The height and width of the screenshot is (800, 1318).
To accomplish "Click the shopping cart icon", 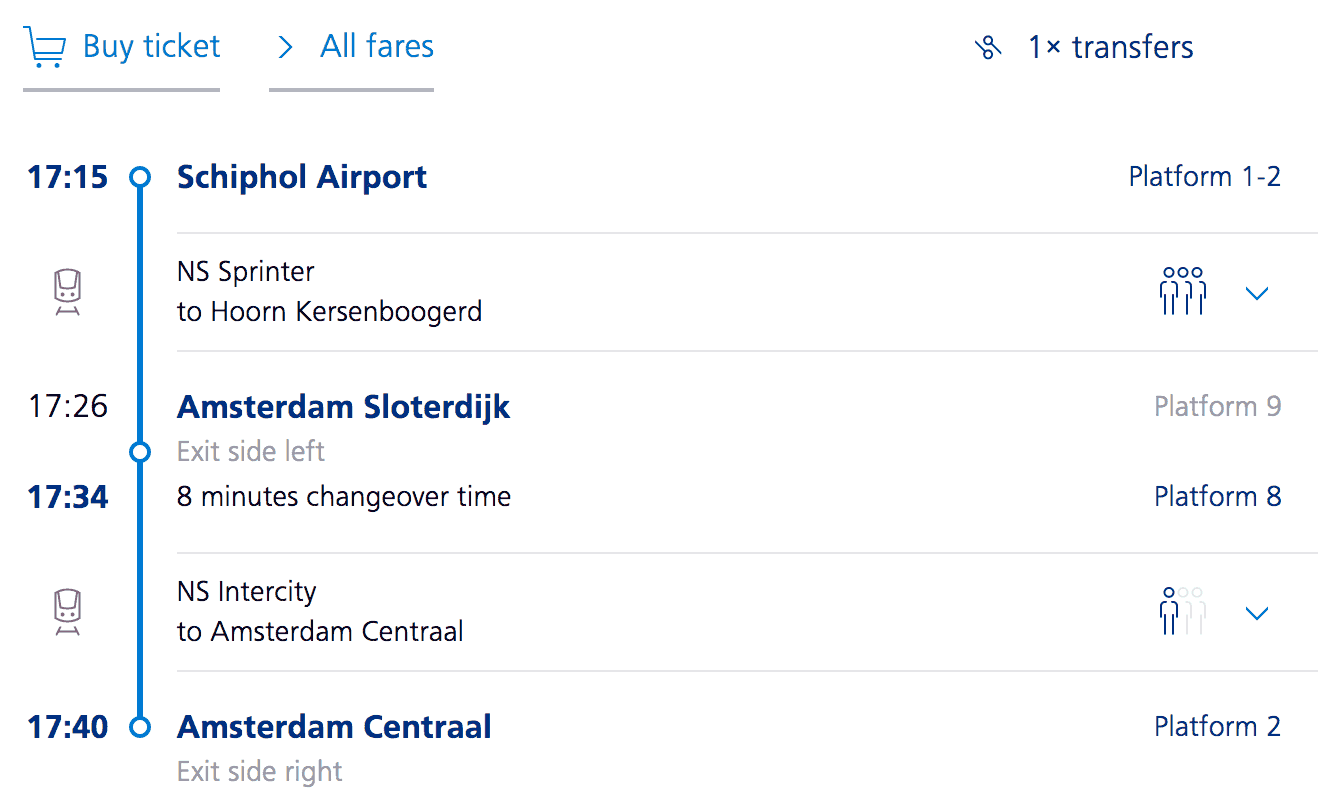I will 45,47.
